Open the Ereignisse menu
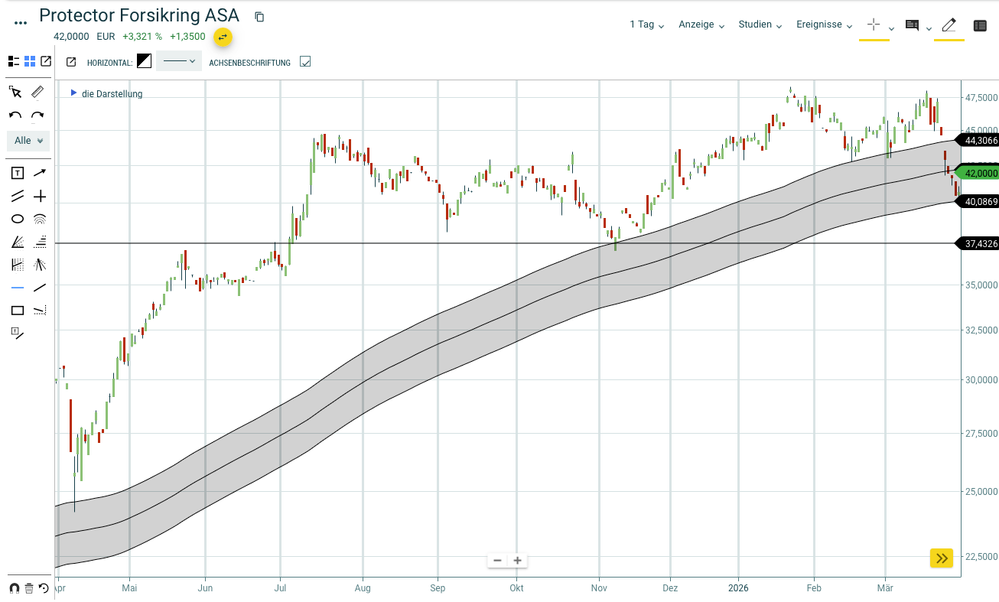999x602 pixels. pos(824,24)
